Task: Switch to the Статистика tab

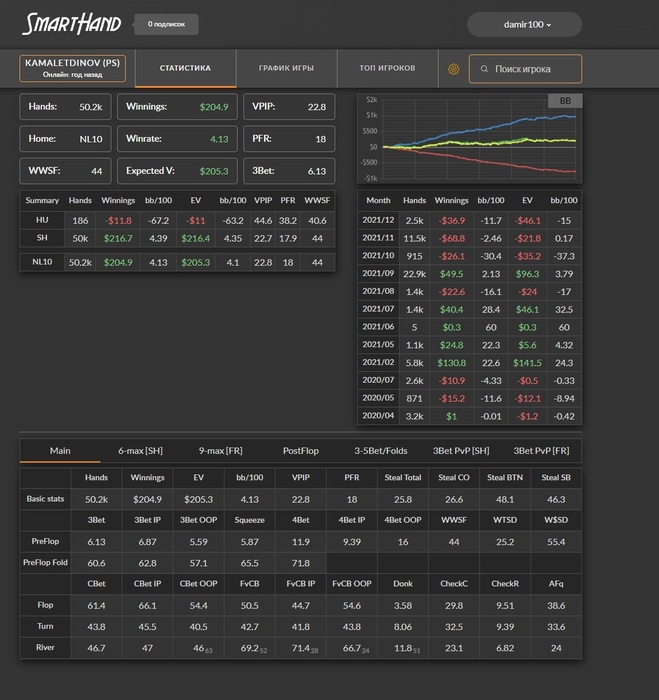Action: tap(185, 68)
